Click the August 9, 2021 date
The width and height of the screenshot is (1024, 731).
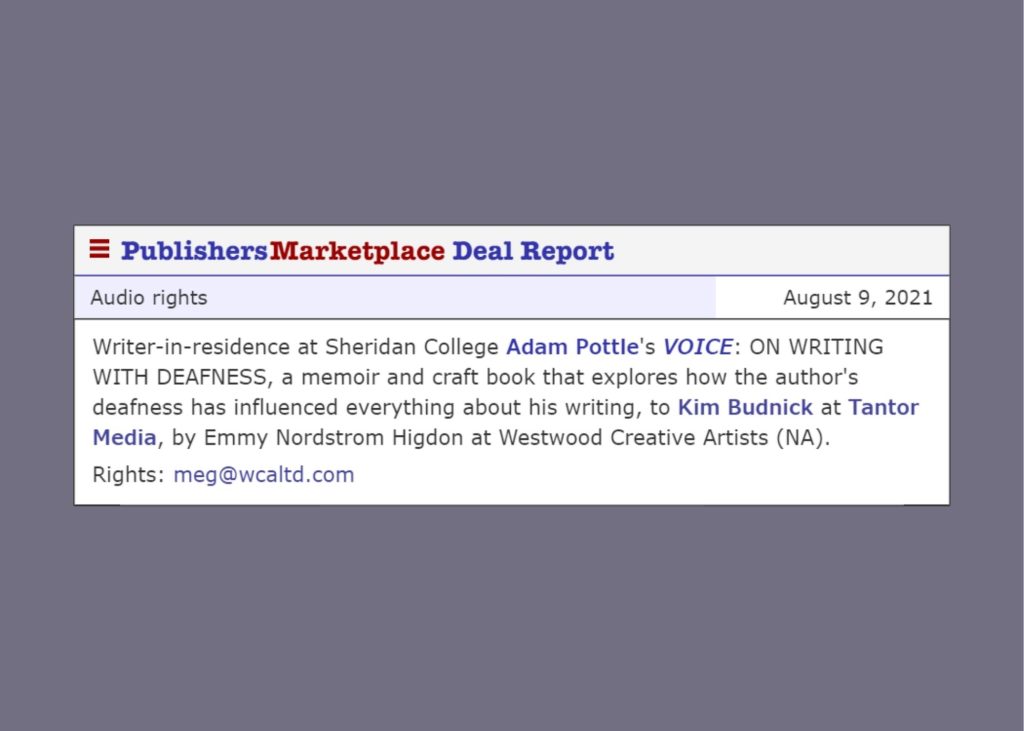coord(857,298)
